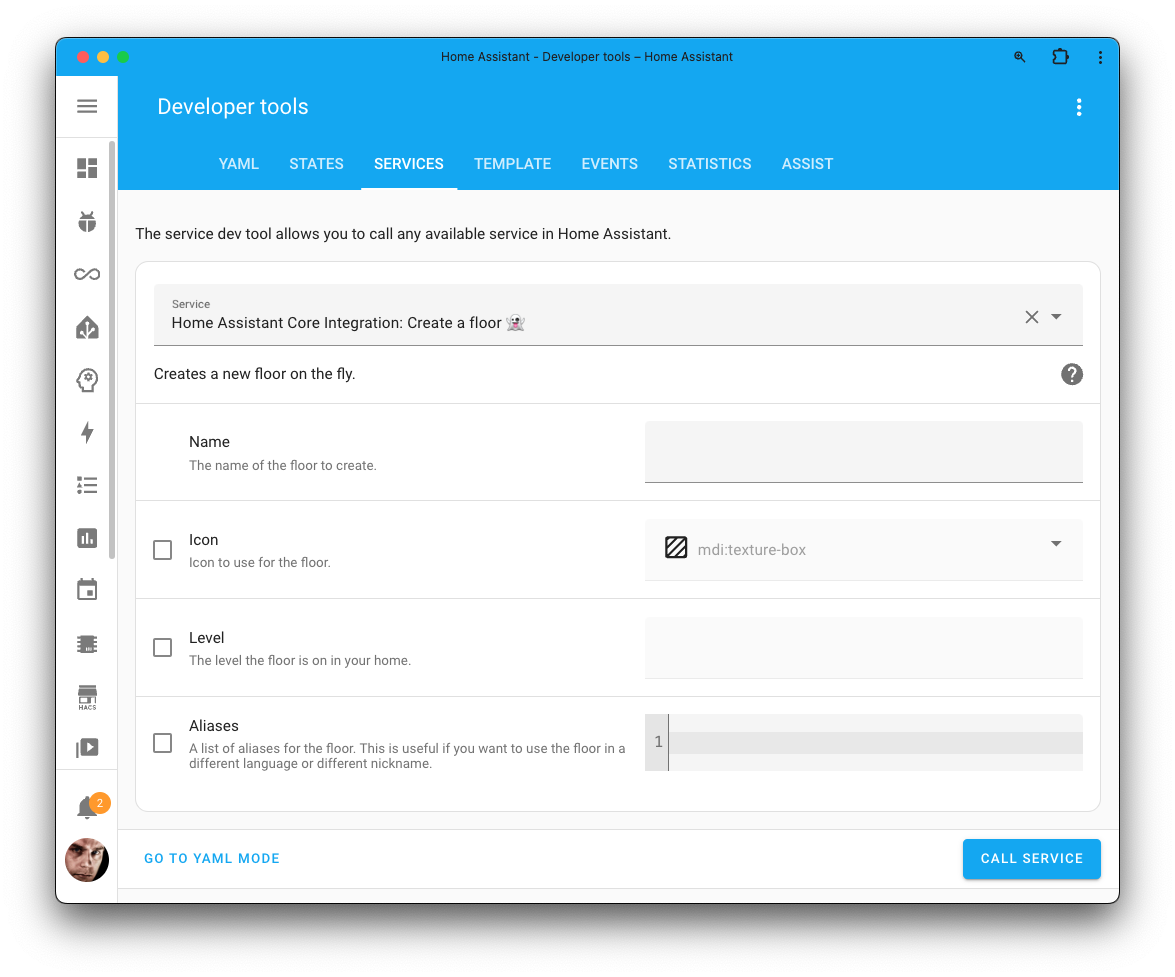Click the floor Name input field
This screenshot has width=1175, height=977.
pos(863,452)
